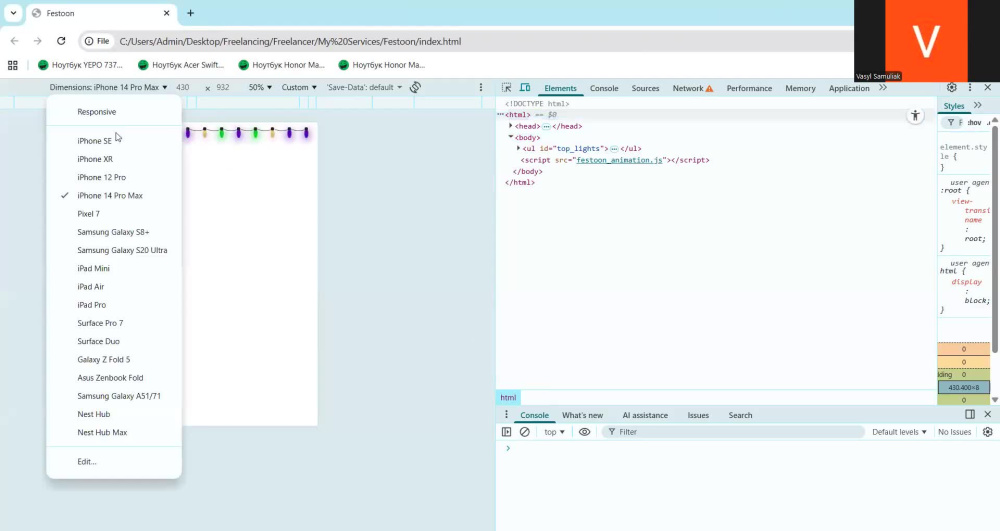Open the Application tab
Viewport: 1000px width, 531px height.
(x=849, y=89)
